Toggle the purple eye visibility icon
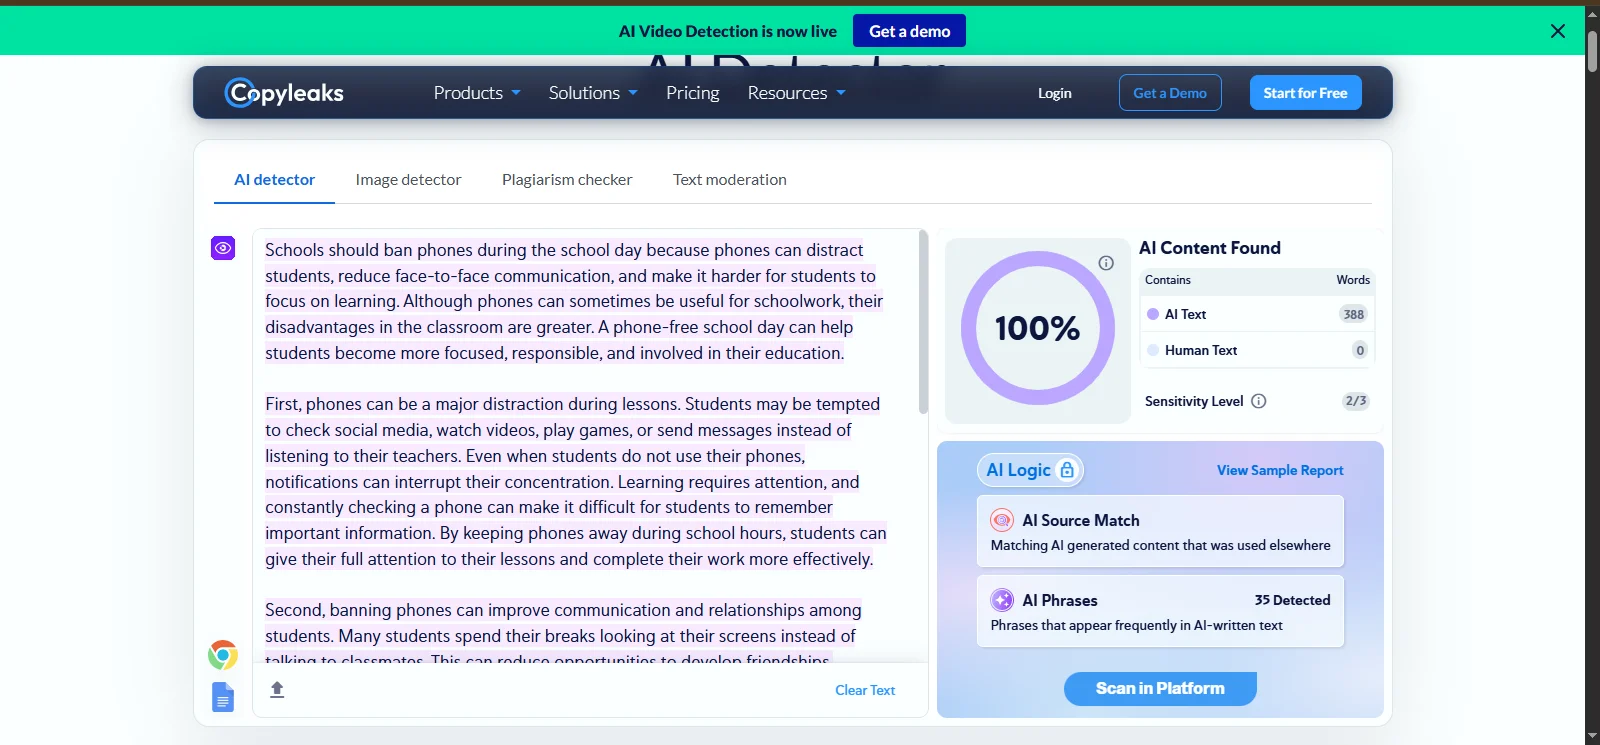This screenshot has width=1600, height=745. click(x=223, y=248)
